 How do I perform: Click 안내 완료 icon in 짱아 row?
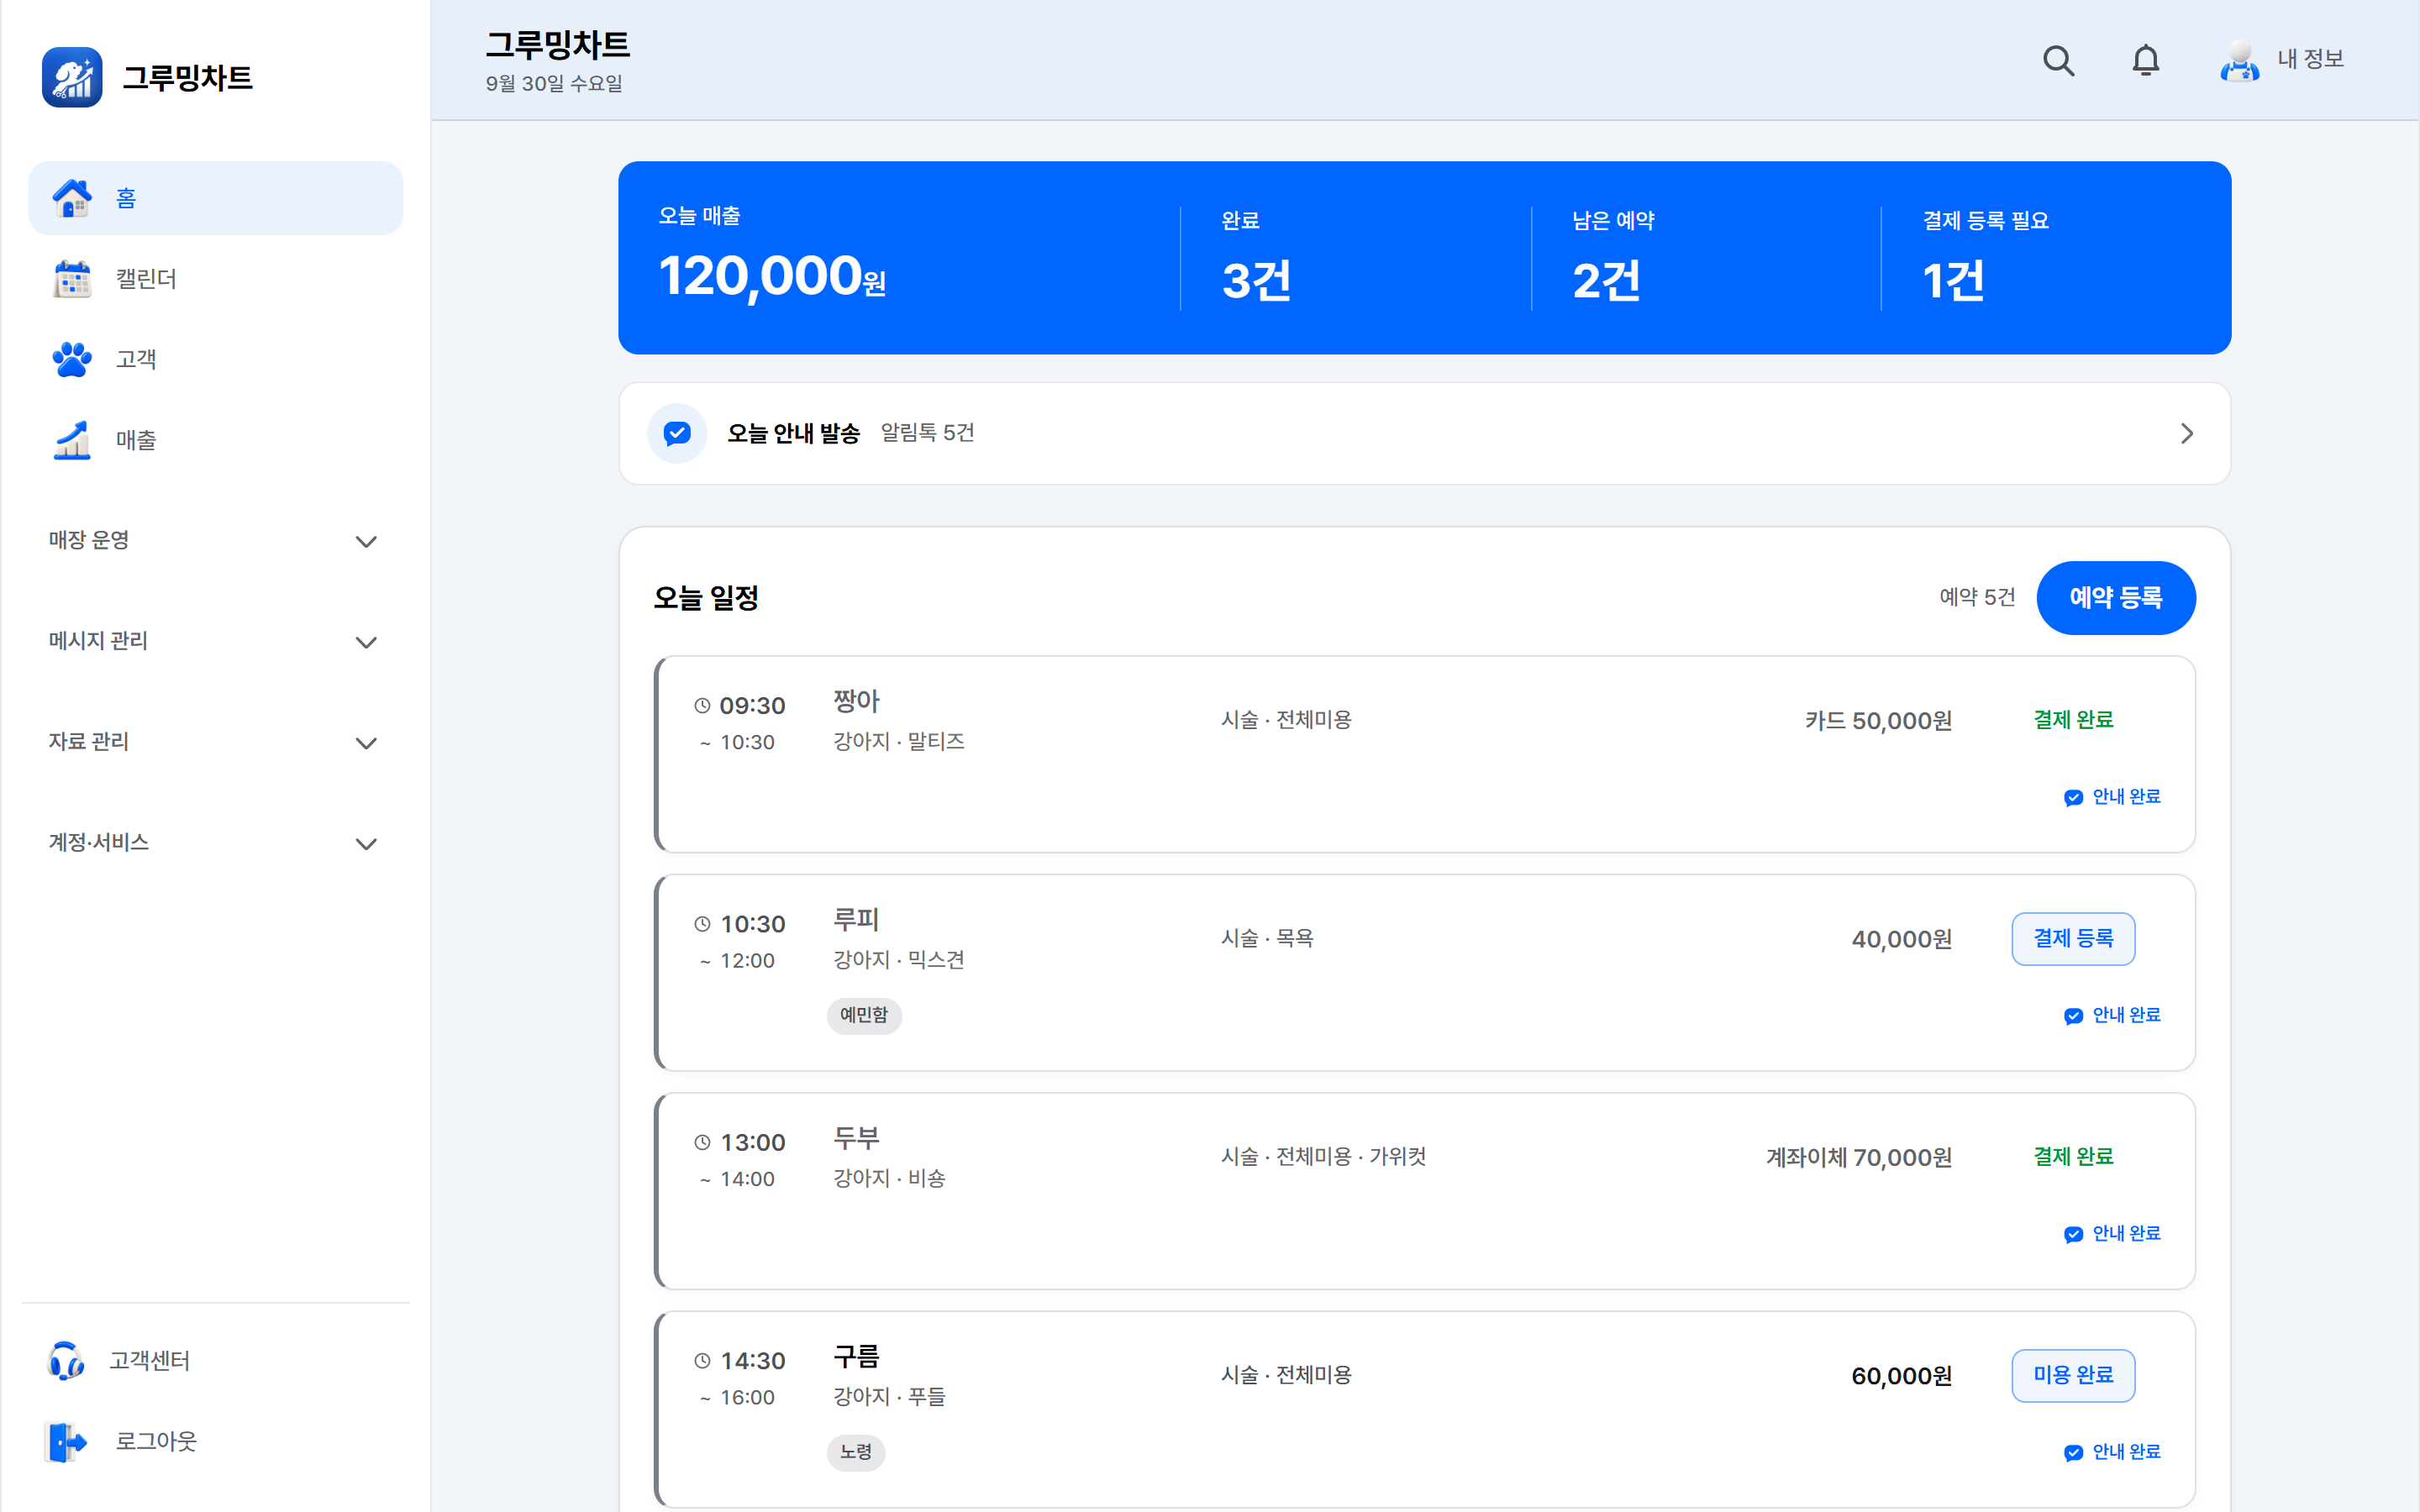[2073, 797]
